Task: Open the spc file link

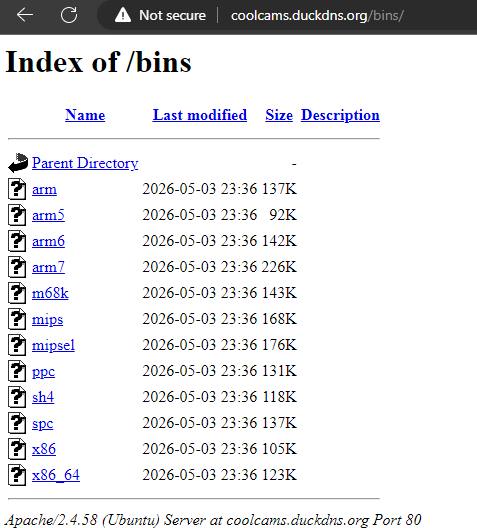Action: tap(43, 424)
